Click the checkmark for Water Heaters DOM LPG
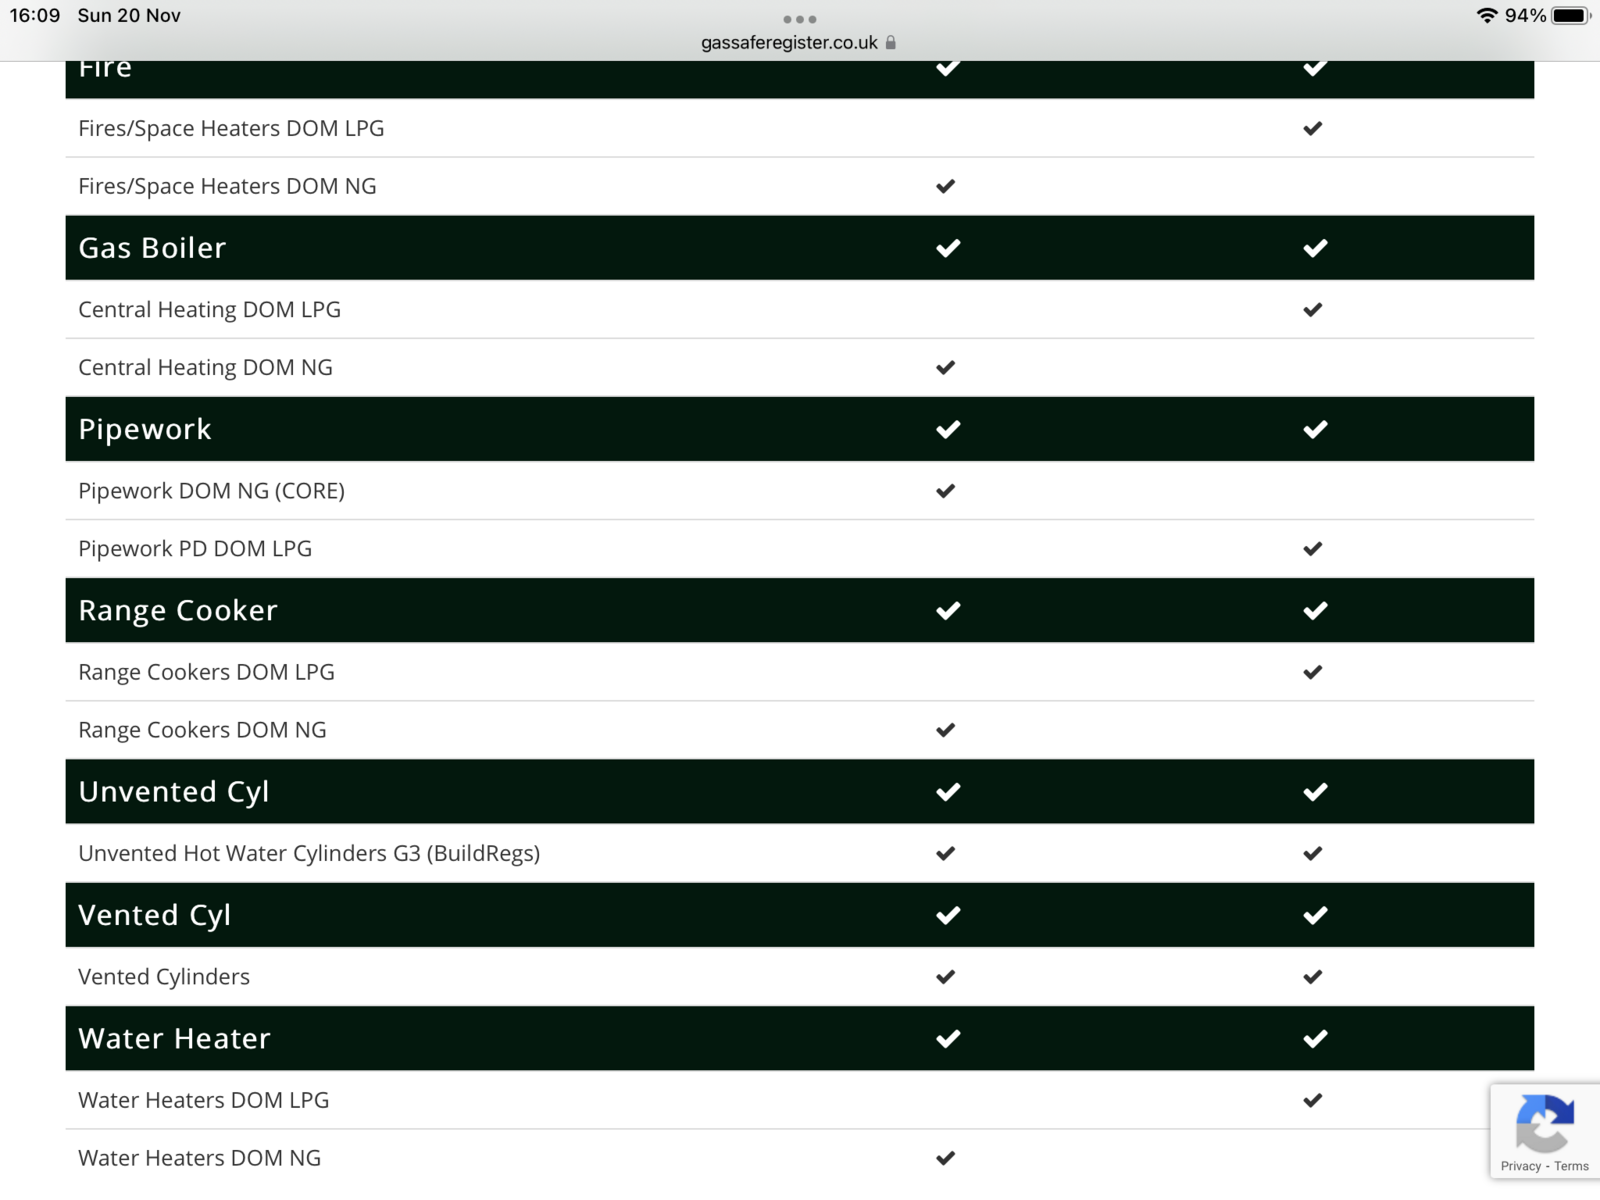 pos(1313,1100)
